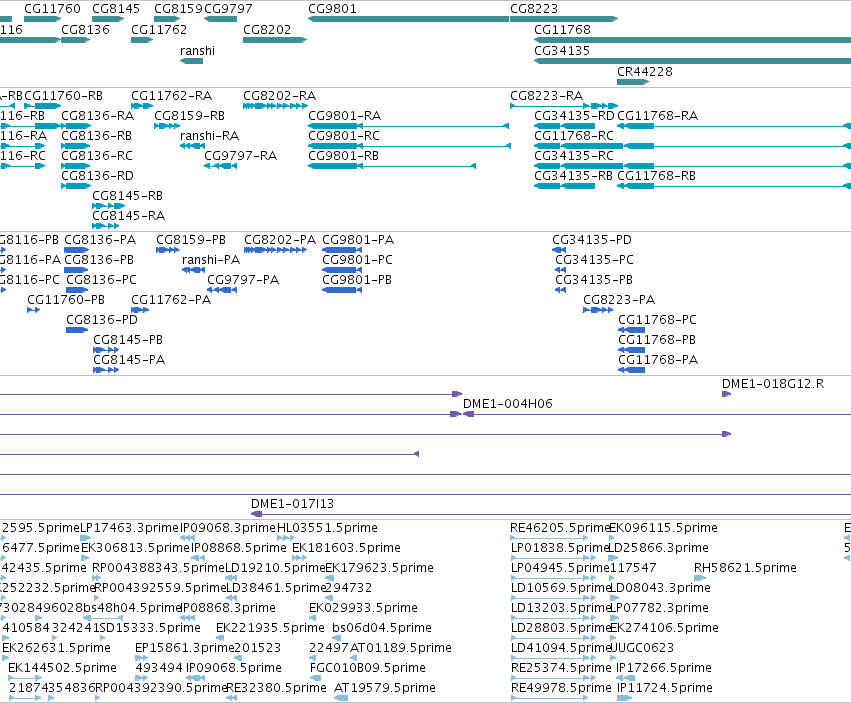Viewport: 851px width, 703px height.
Task: Select the EK096115.5prime EST label
Action: coord(663,528)
